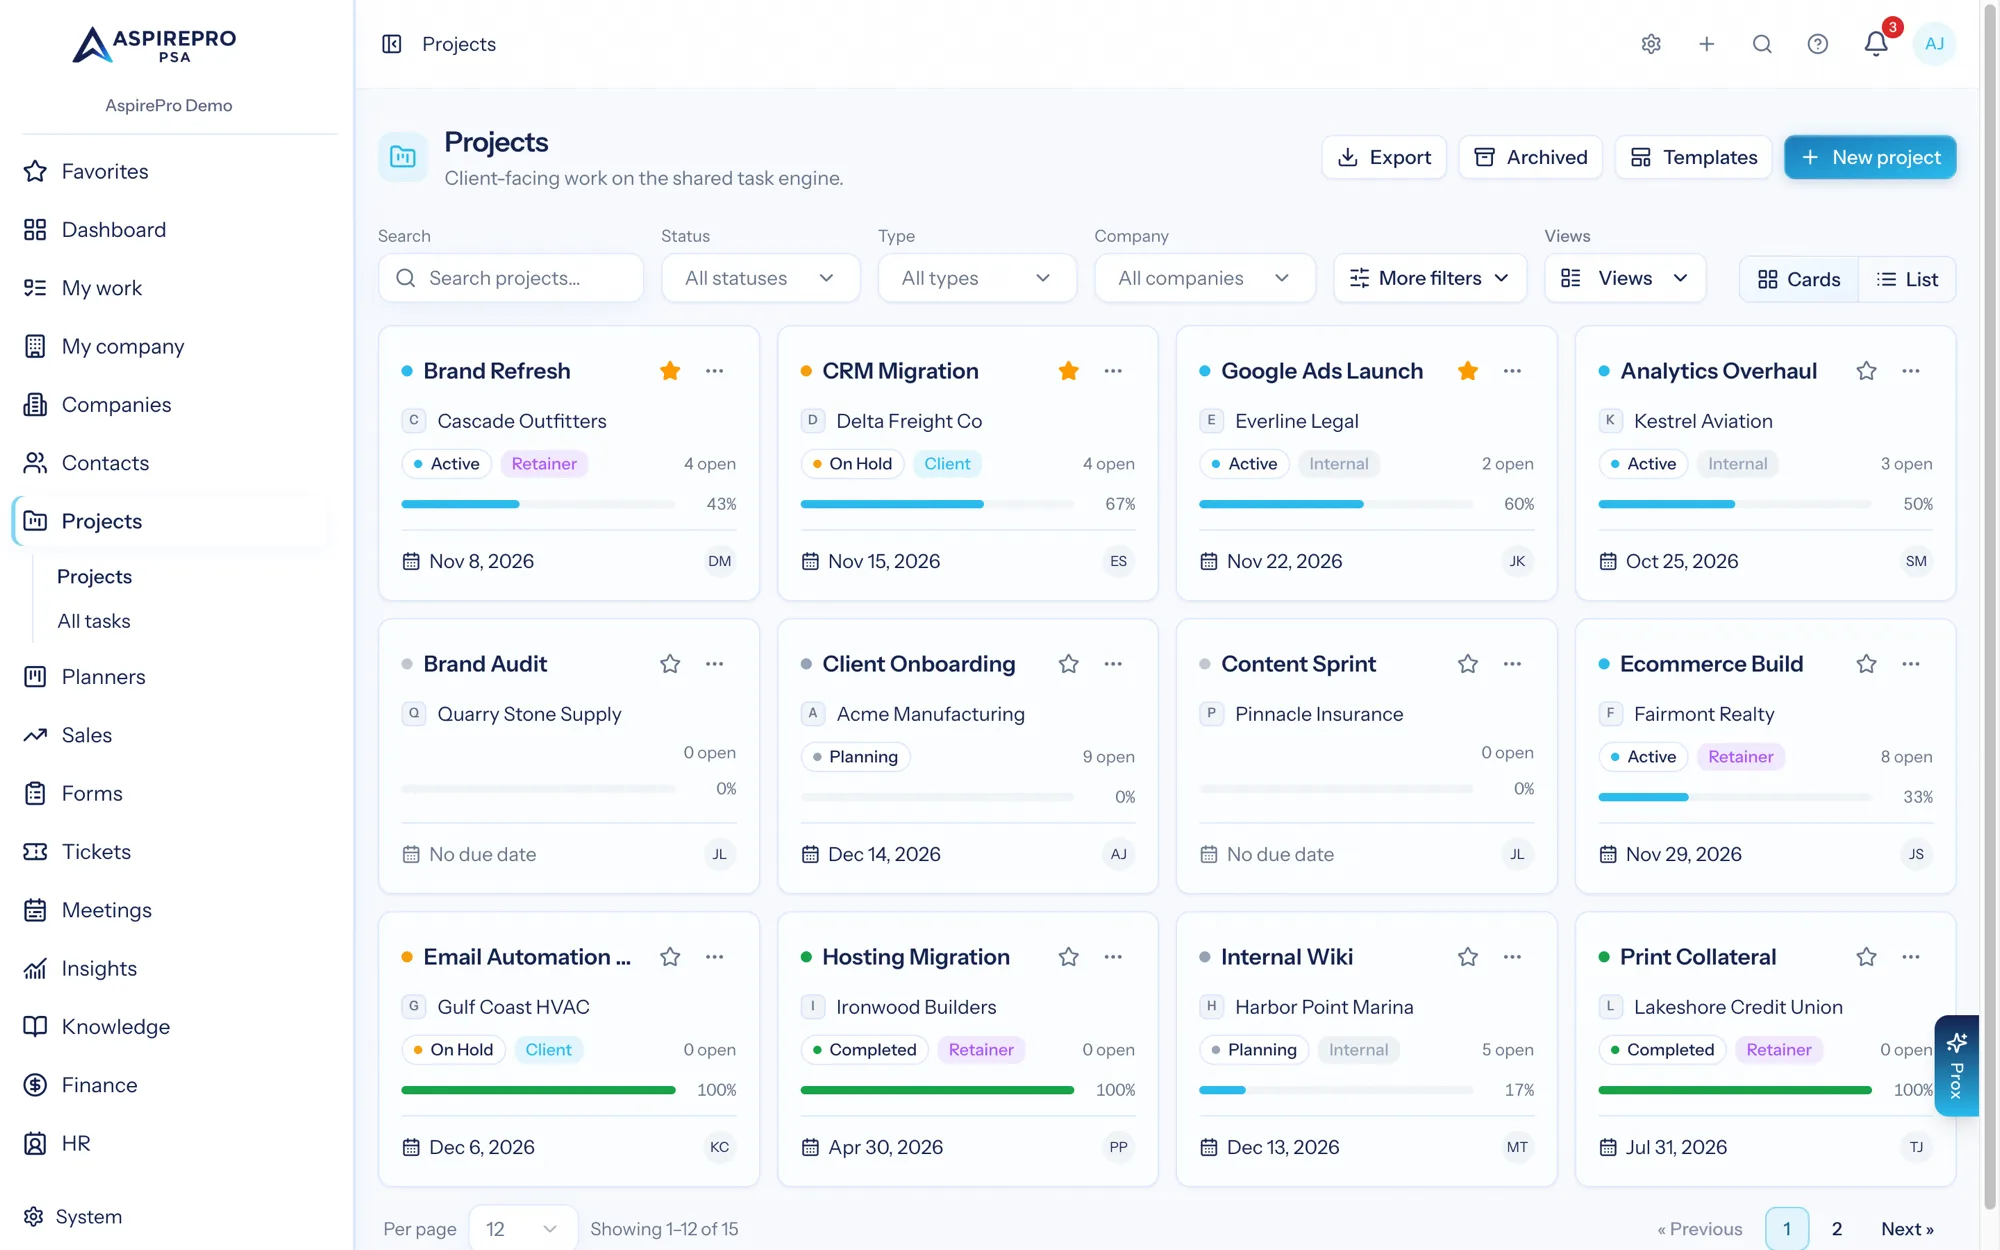Click the Search projects field
The width and height of the screenshot is (2000, 1250).
click(511, 278)
